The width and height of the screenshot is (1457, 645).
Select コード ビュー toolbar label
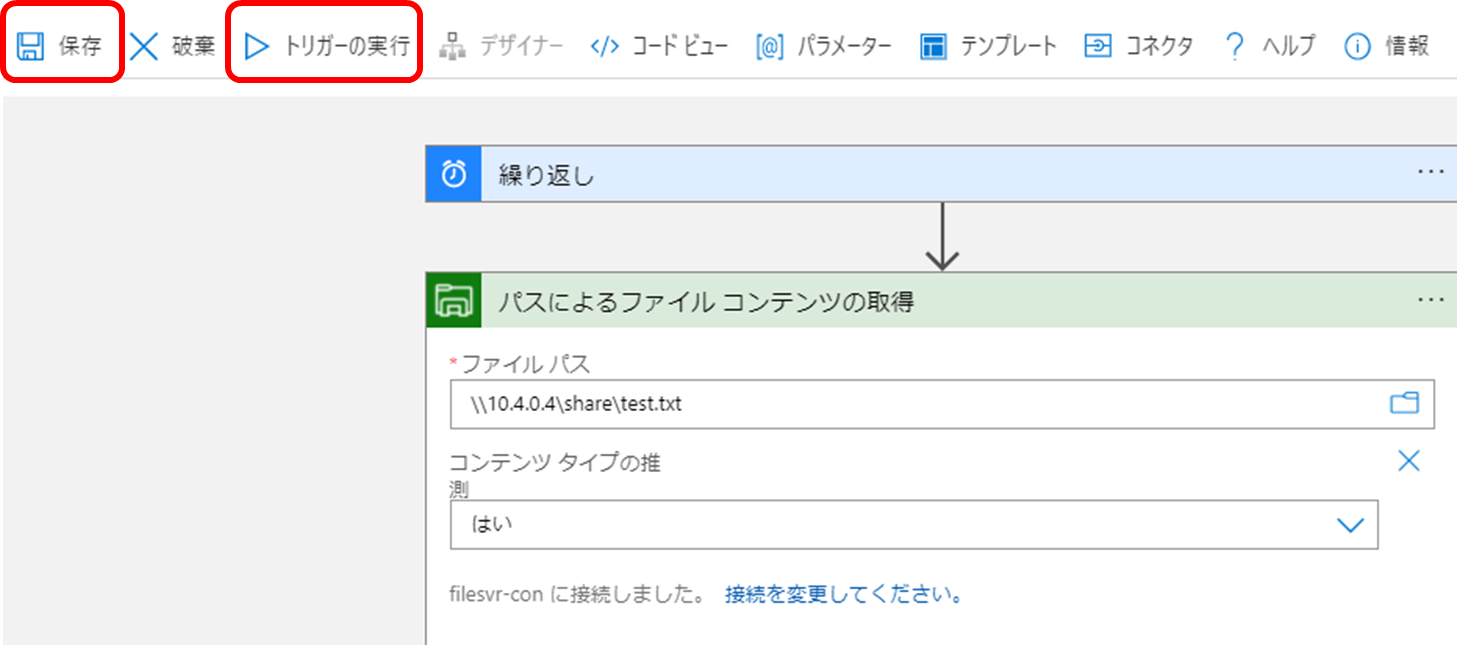[x=680, y=46]
